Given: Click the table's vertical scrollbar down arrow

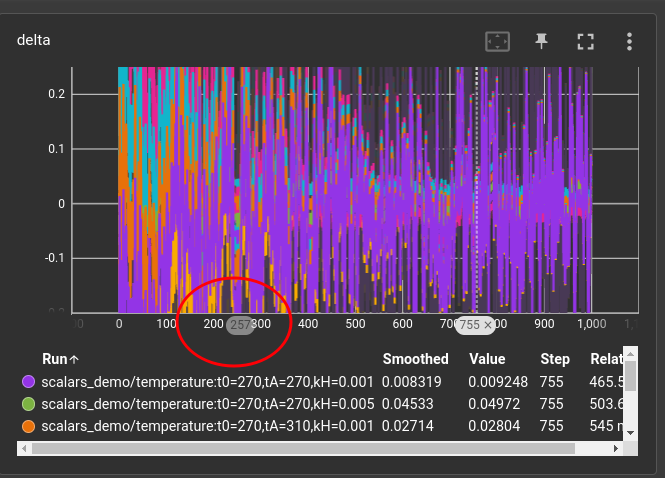Looking at the screenshot, I should [x=631, y=433].
